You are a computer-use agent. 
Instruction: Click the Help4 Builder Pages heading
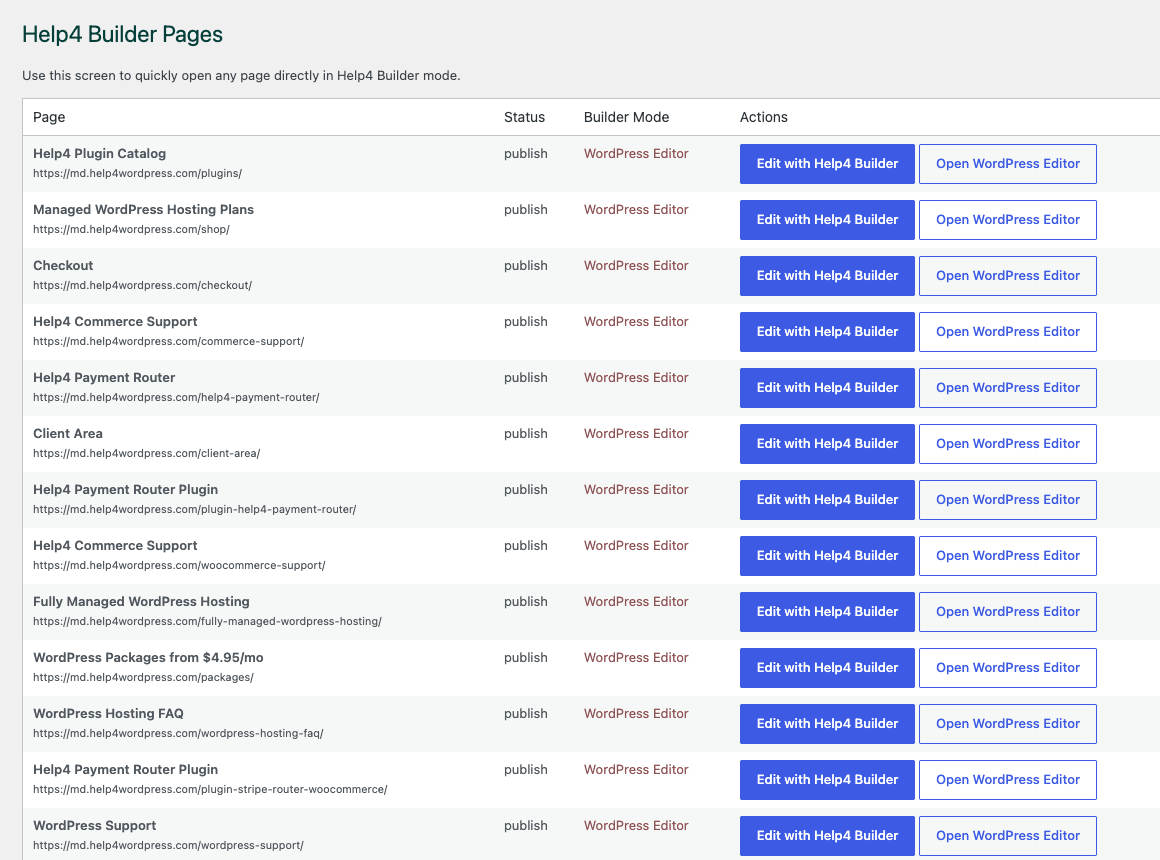click(x=122, y=34)
